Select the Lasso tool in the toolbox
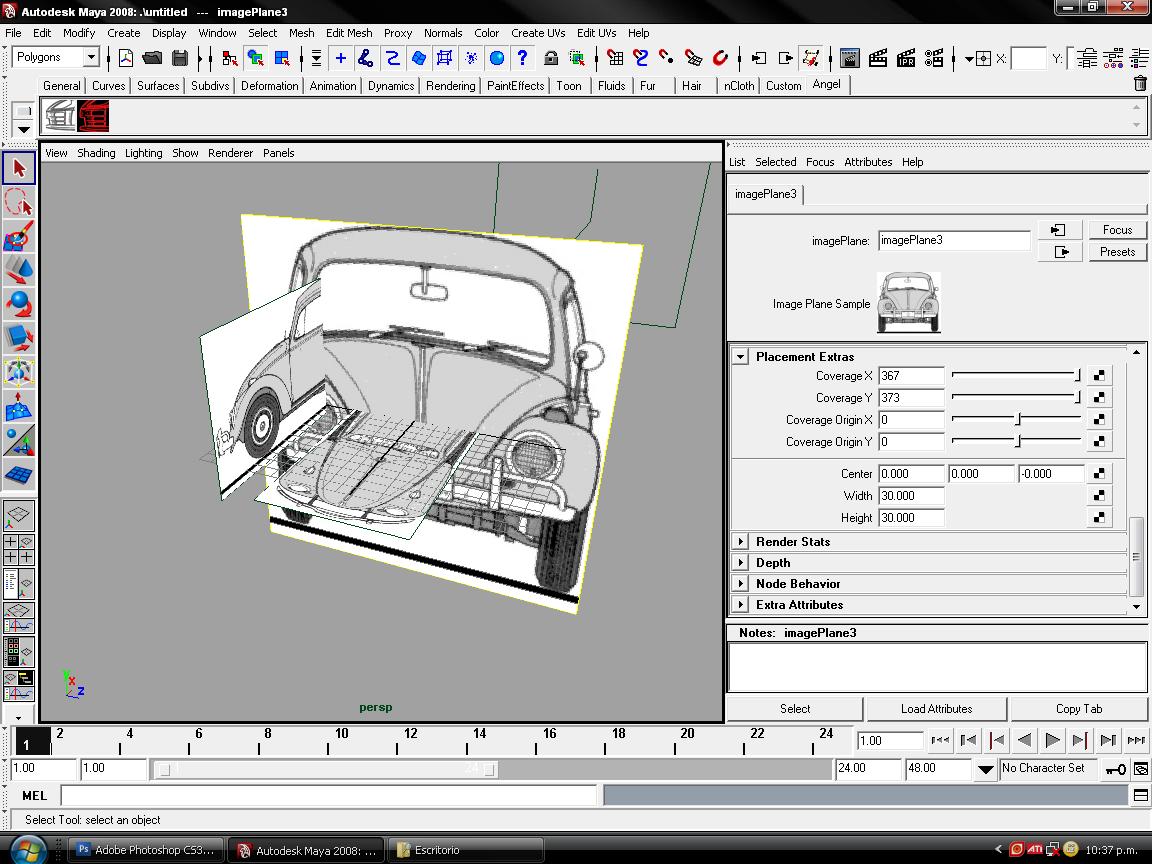The image size is (1152, 864). (19, 203)
